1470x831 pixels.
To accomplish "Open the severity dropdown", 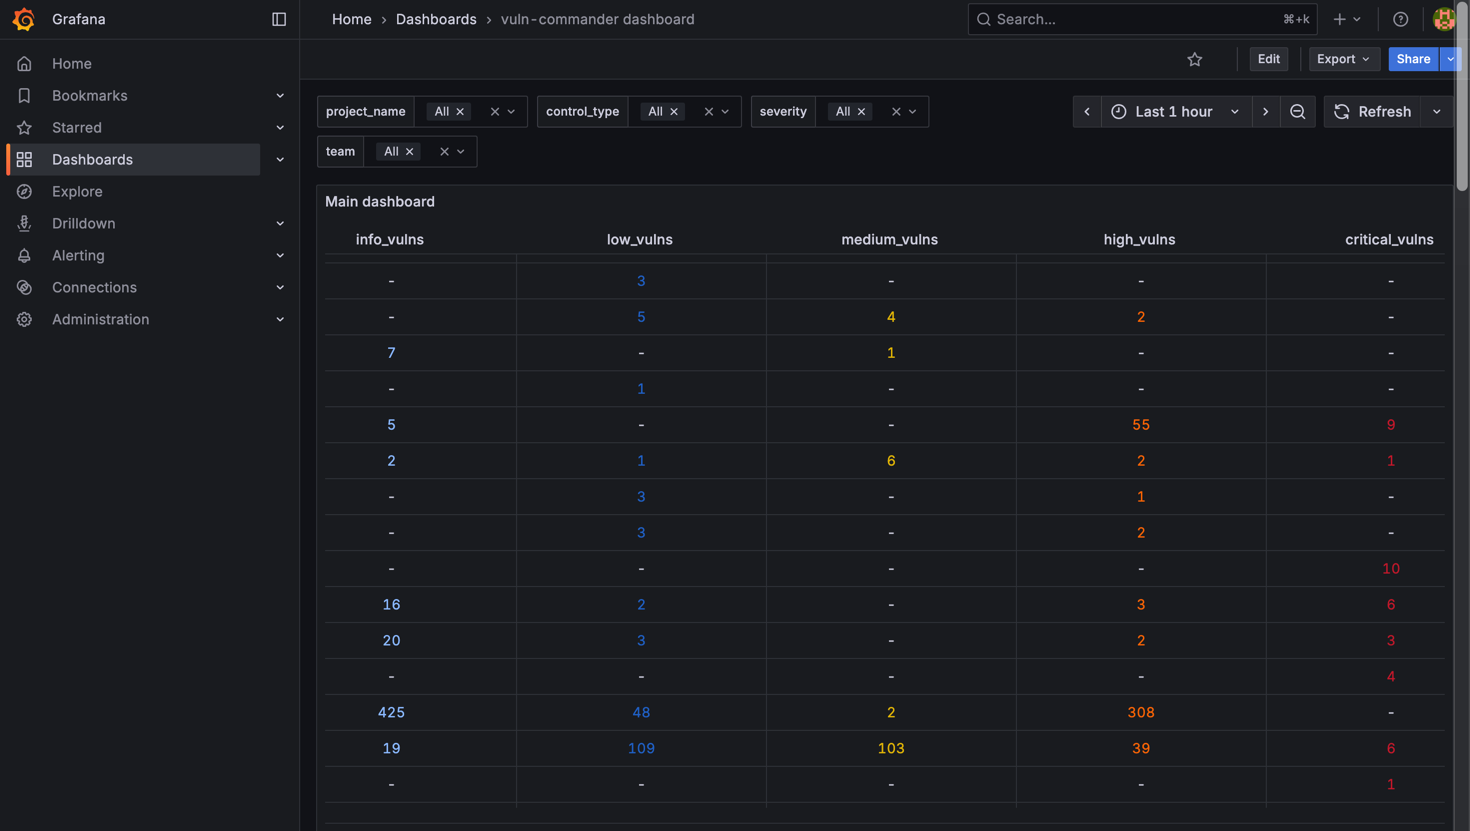I will pos(913,112).
